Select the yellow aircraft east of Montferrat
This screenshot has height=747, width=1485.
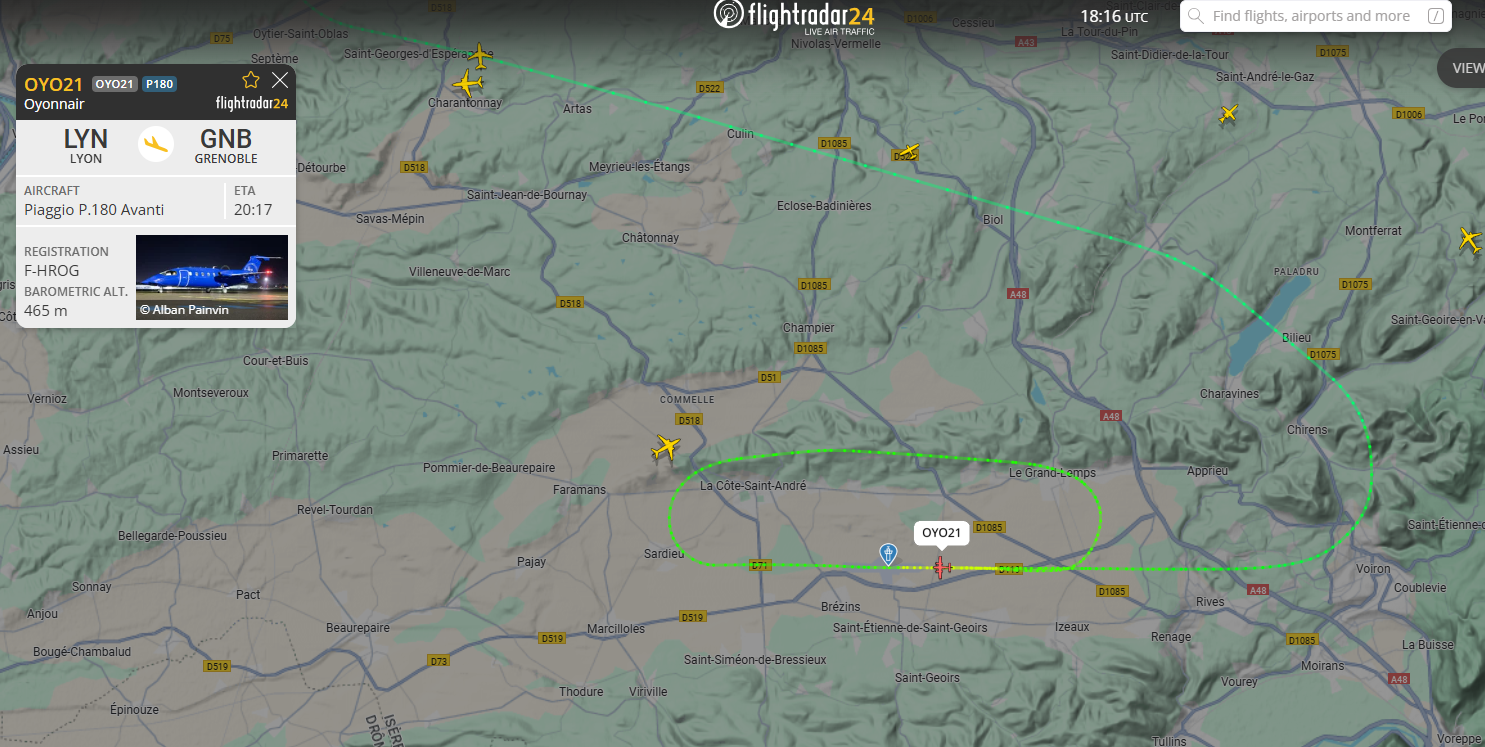coord(1469,240)
